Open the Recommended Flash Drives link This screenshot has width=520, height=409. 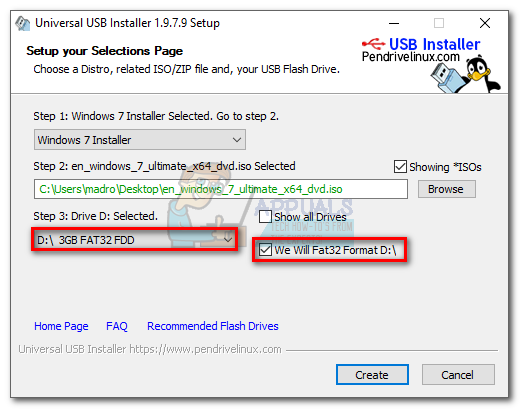(x=213, y=326)
